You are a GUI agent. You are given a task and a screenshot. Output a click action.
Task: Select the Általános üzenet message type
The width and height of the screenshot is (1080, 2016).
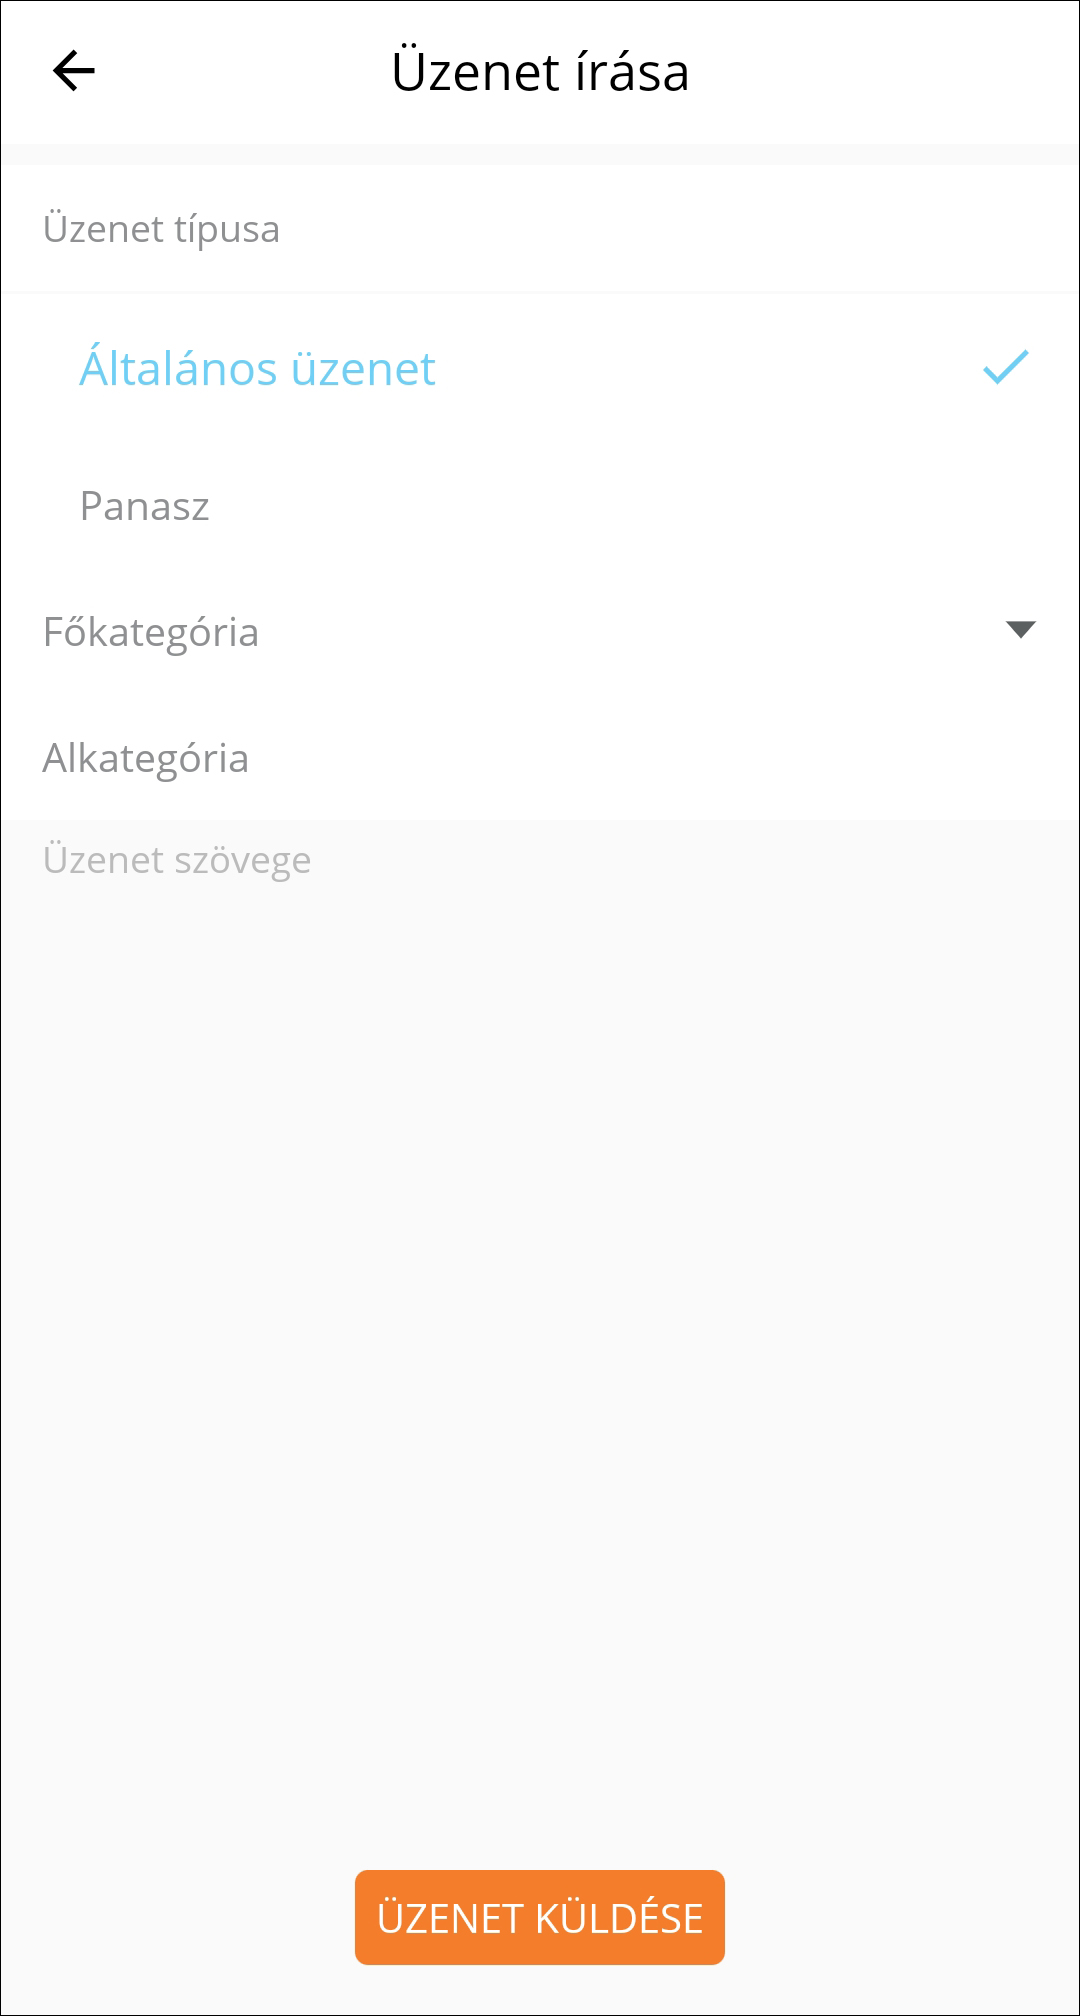tap(257, 368)
